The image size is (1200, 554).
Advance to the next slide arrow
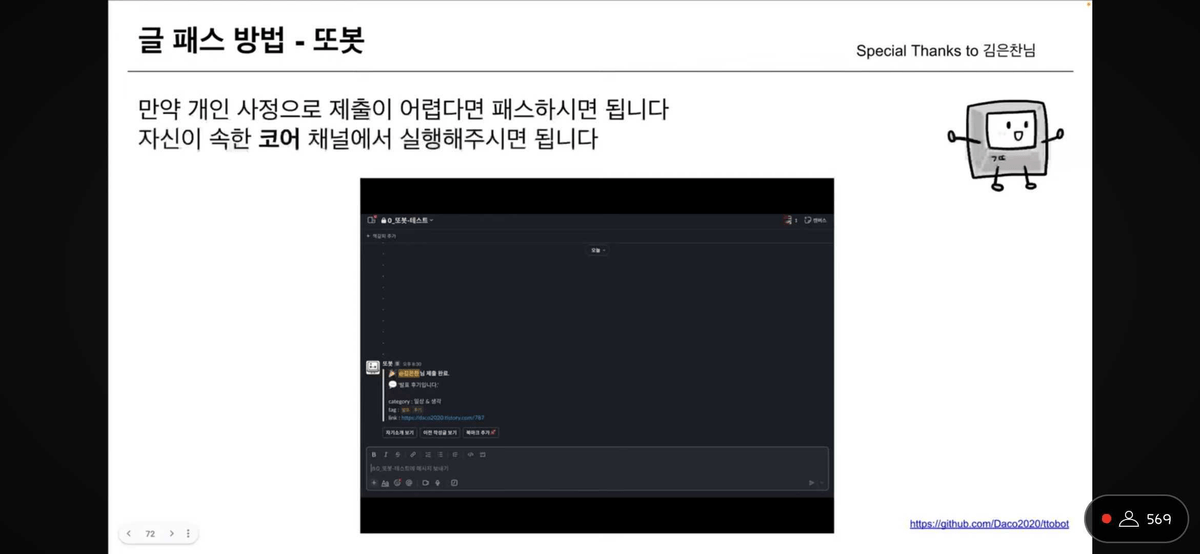172,534
